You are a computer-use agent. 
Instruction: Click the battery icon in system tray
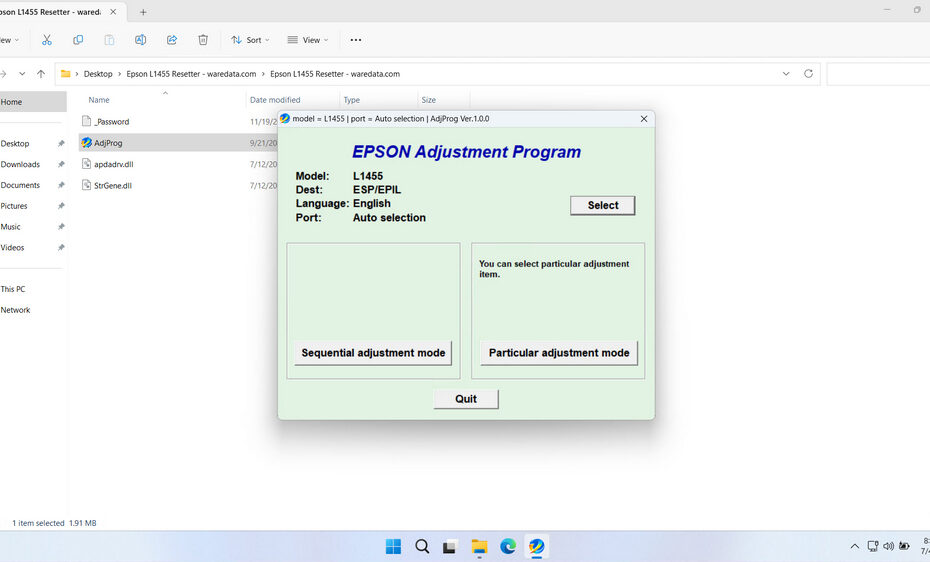click(904, 546)
